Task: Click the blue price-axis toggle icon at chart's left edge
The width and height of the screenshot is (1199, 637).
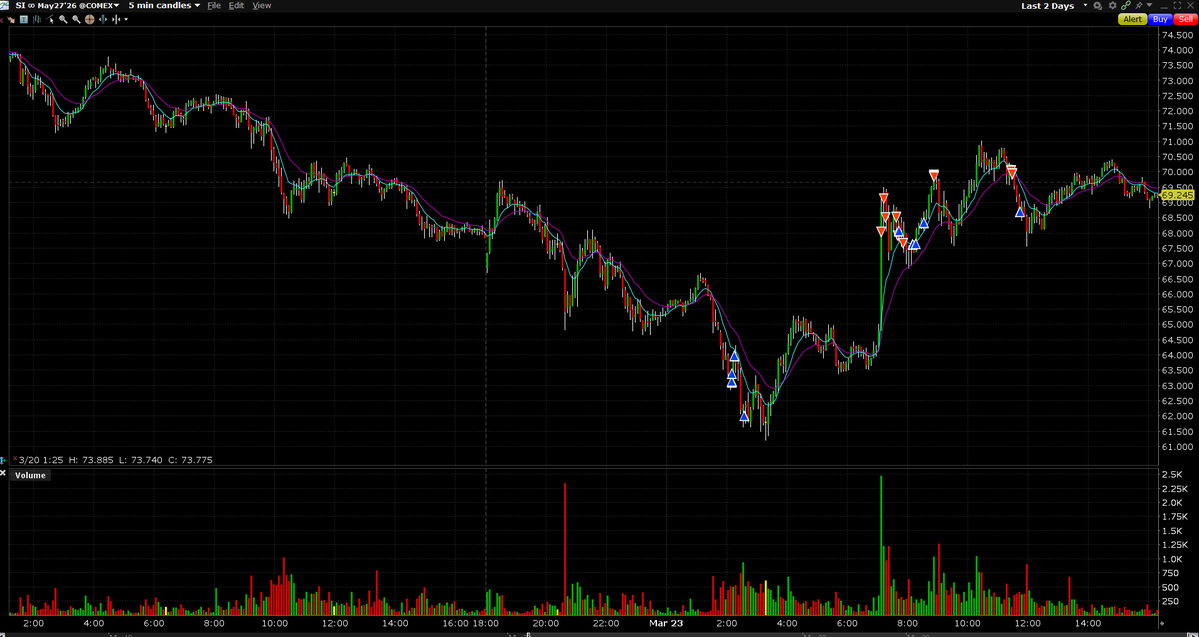Action: pos(4,460)
